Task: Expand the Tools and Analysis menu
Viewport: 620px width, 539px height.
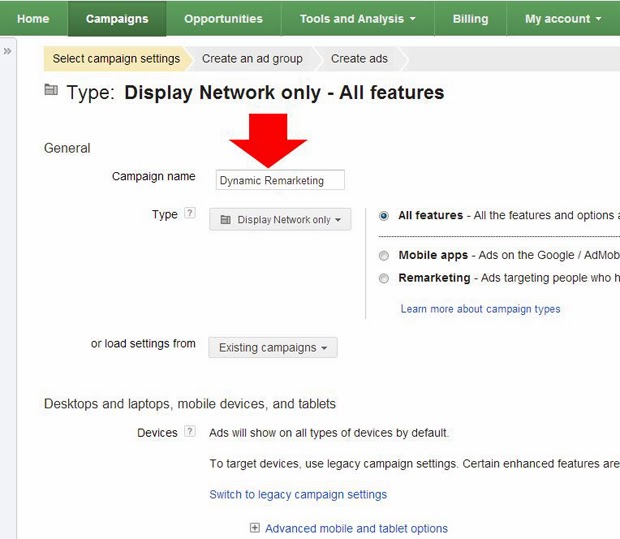Action: tap(358, 19)
